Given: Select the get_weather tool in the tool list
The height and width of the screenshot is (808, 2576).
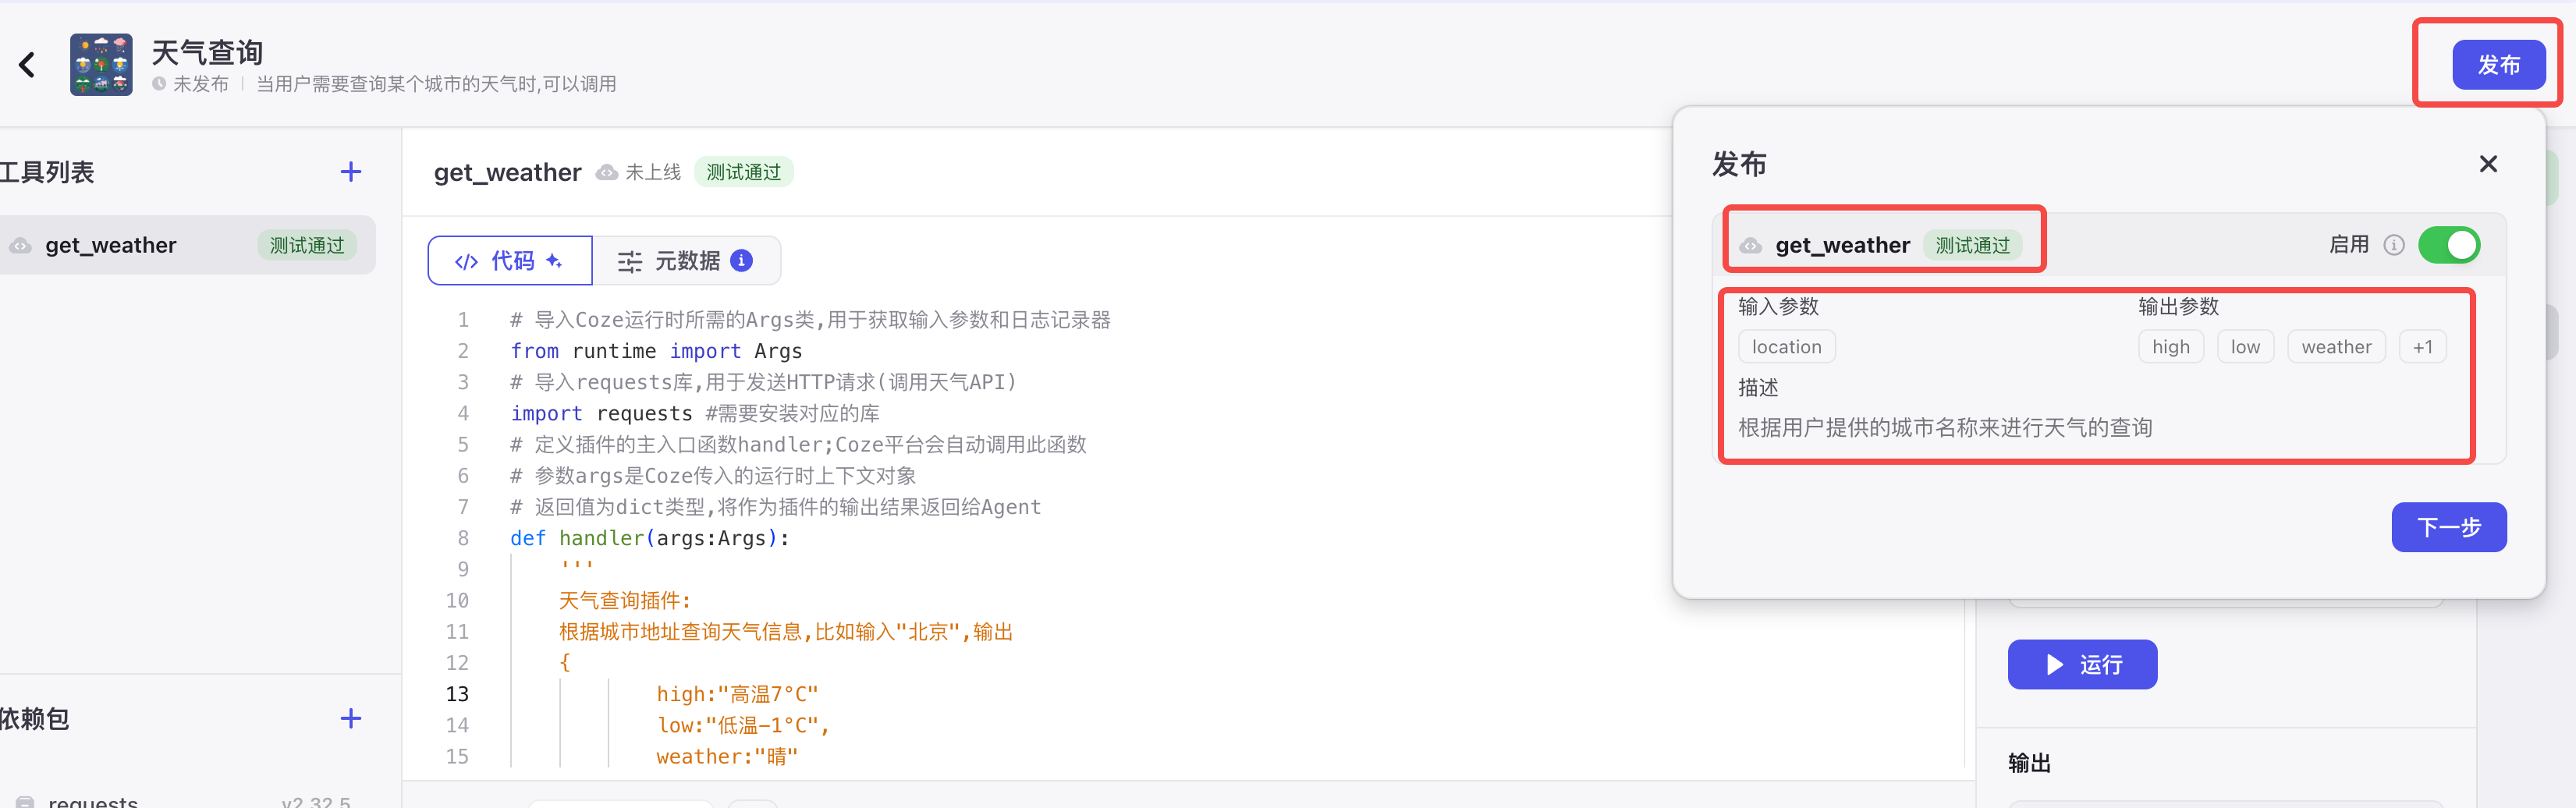Looking at the screenshot, I should coord(110,245).
